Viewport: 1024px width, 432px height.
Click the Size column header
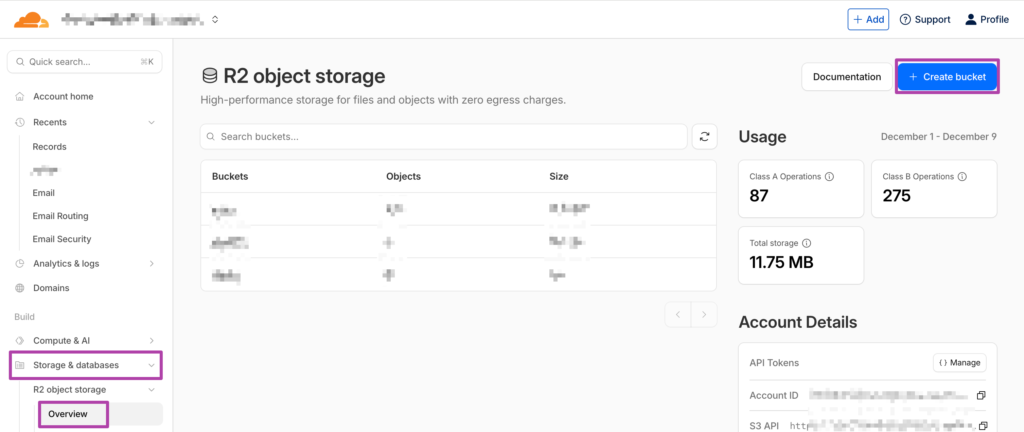tap(559, 176)
